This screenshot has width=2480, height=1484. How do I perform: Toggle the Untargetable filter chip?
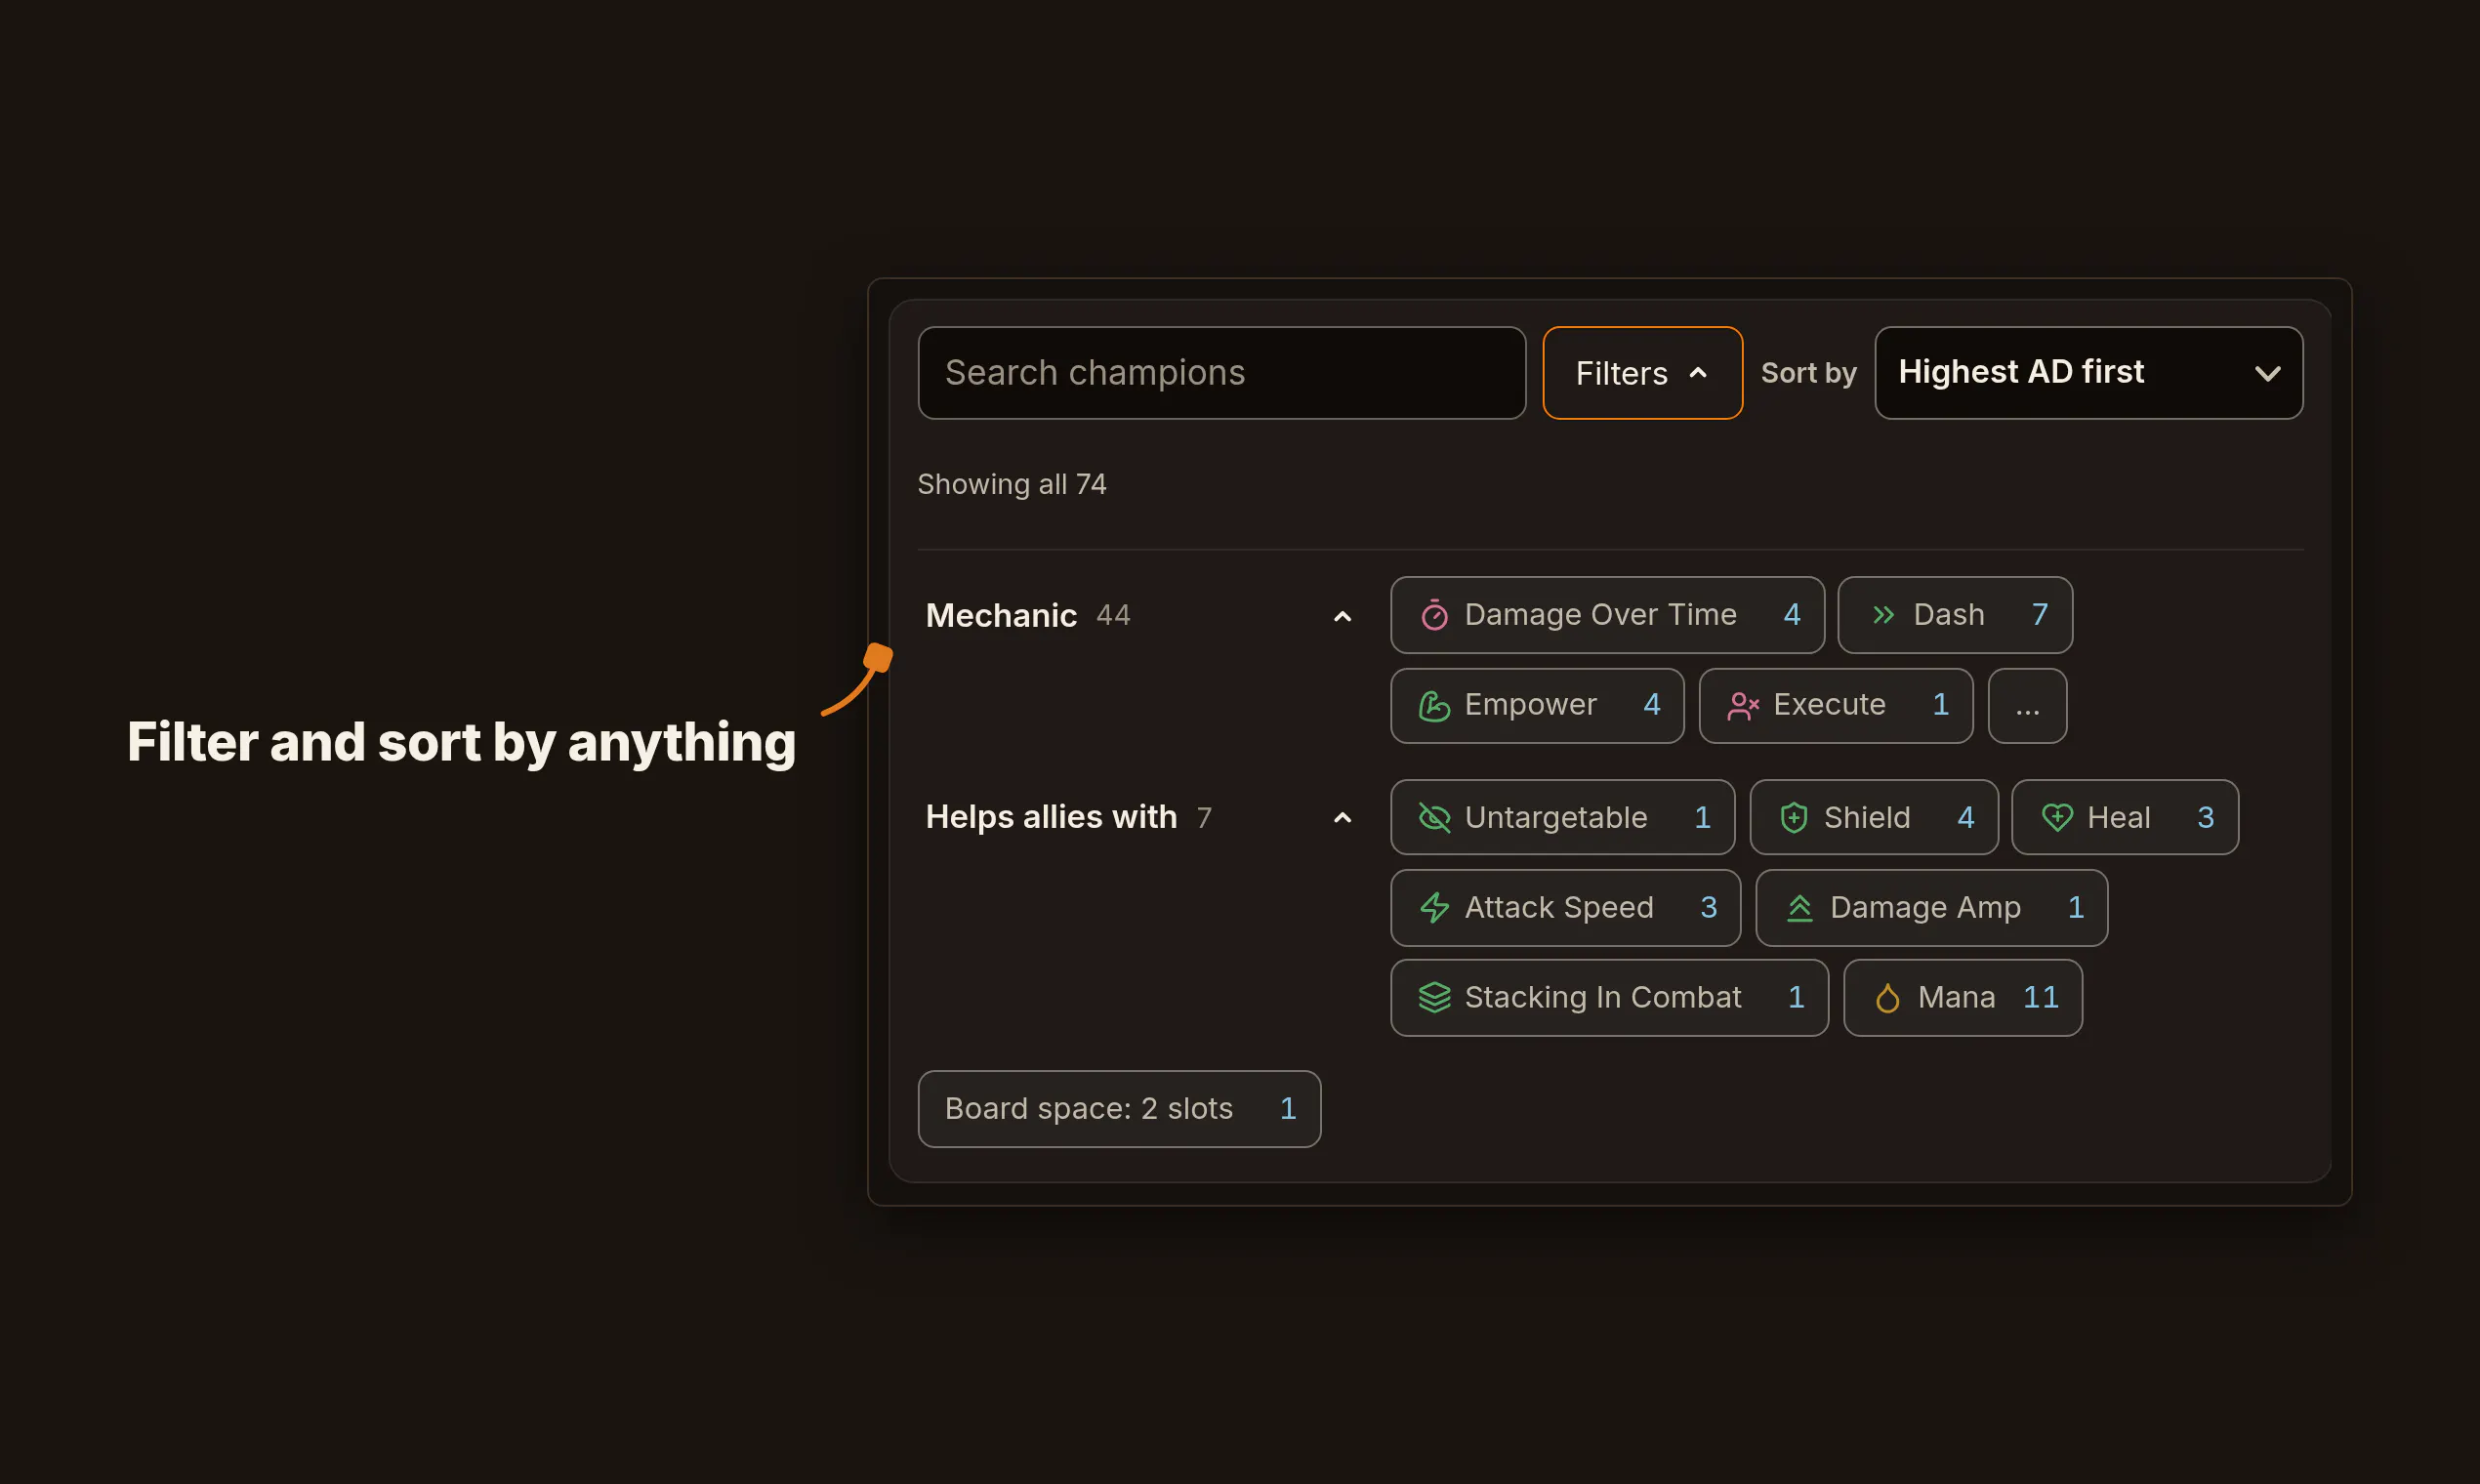pos(1562,818)
